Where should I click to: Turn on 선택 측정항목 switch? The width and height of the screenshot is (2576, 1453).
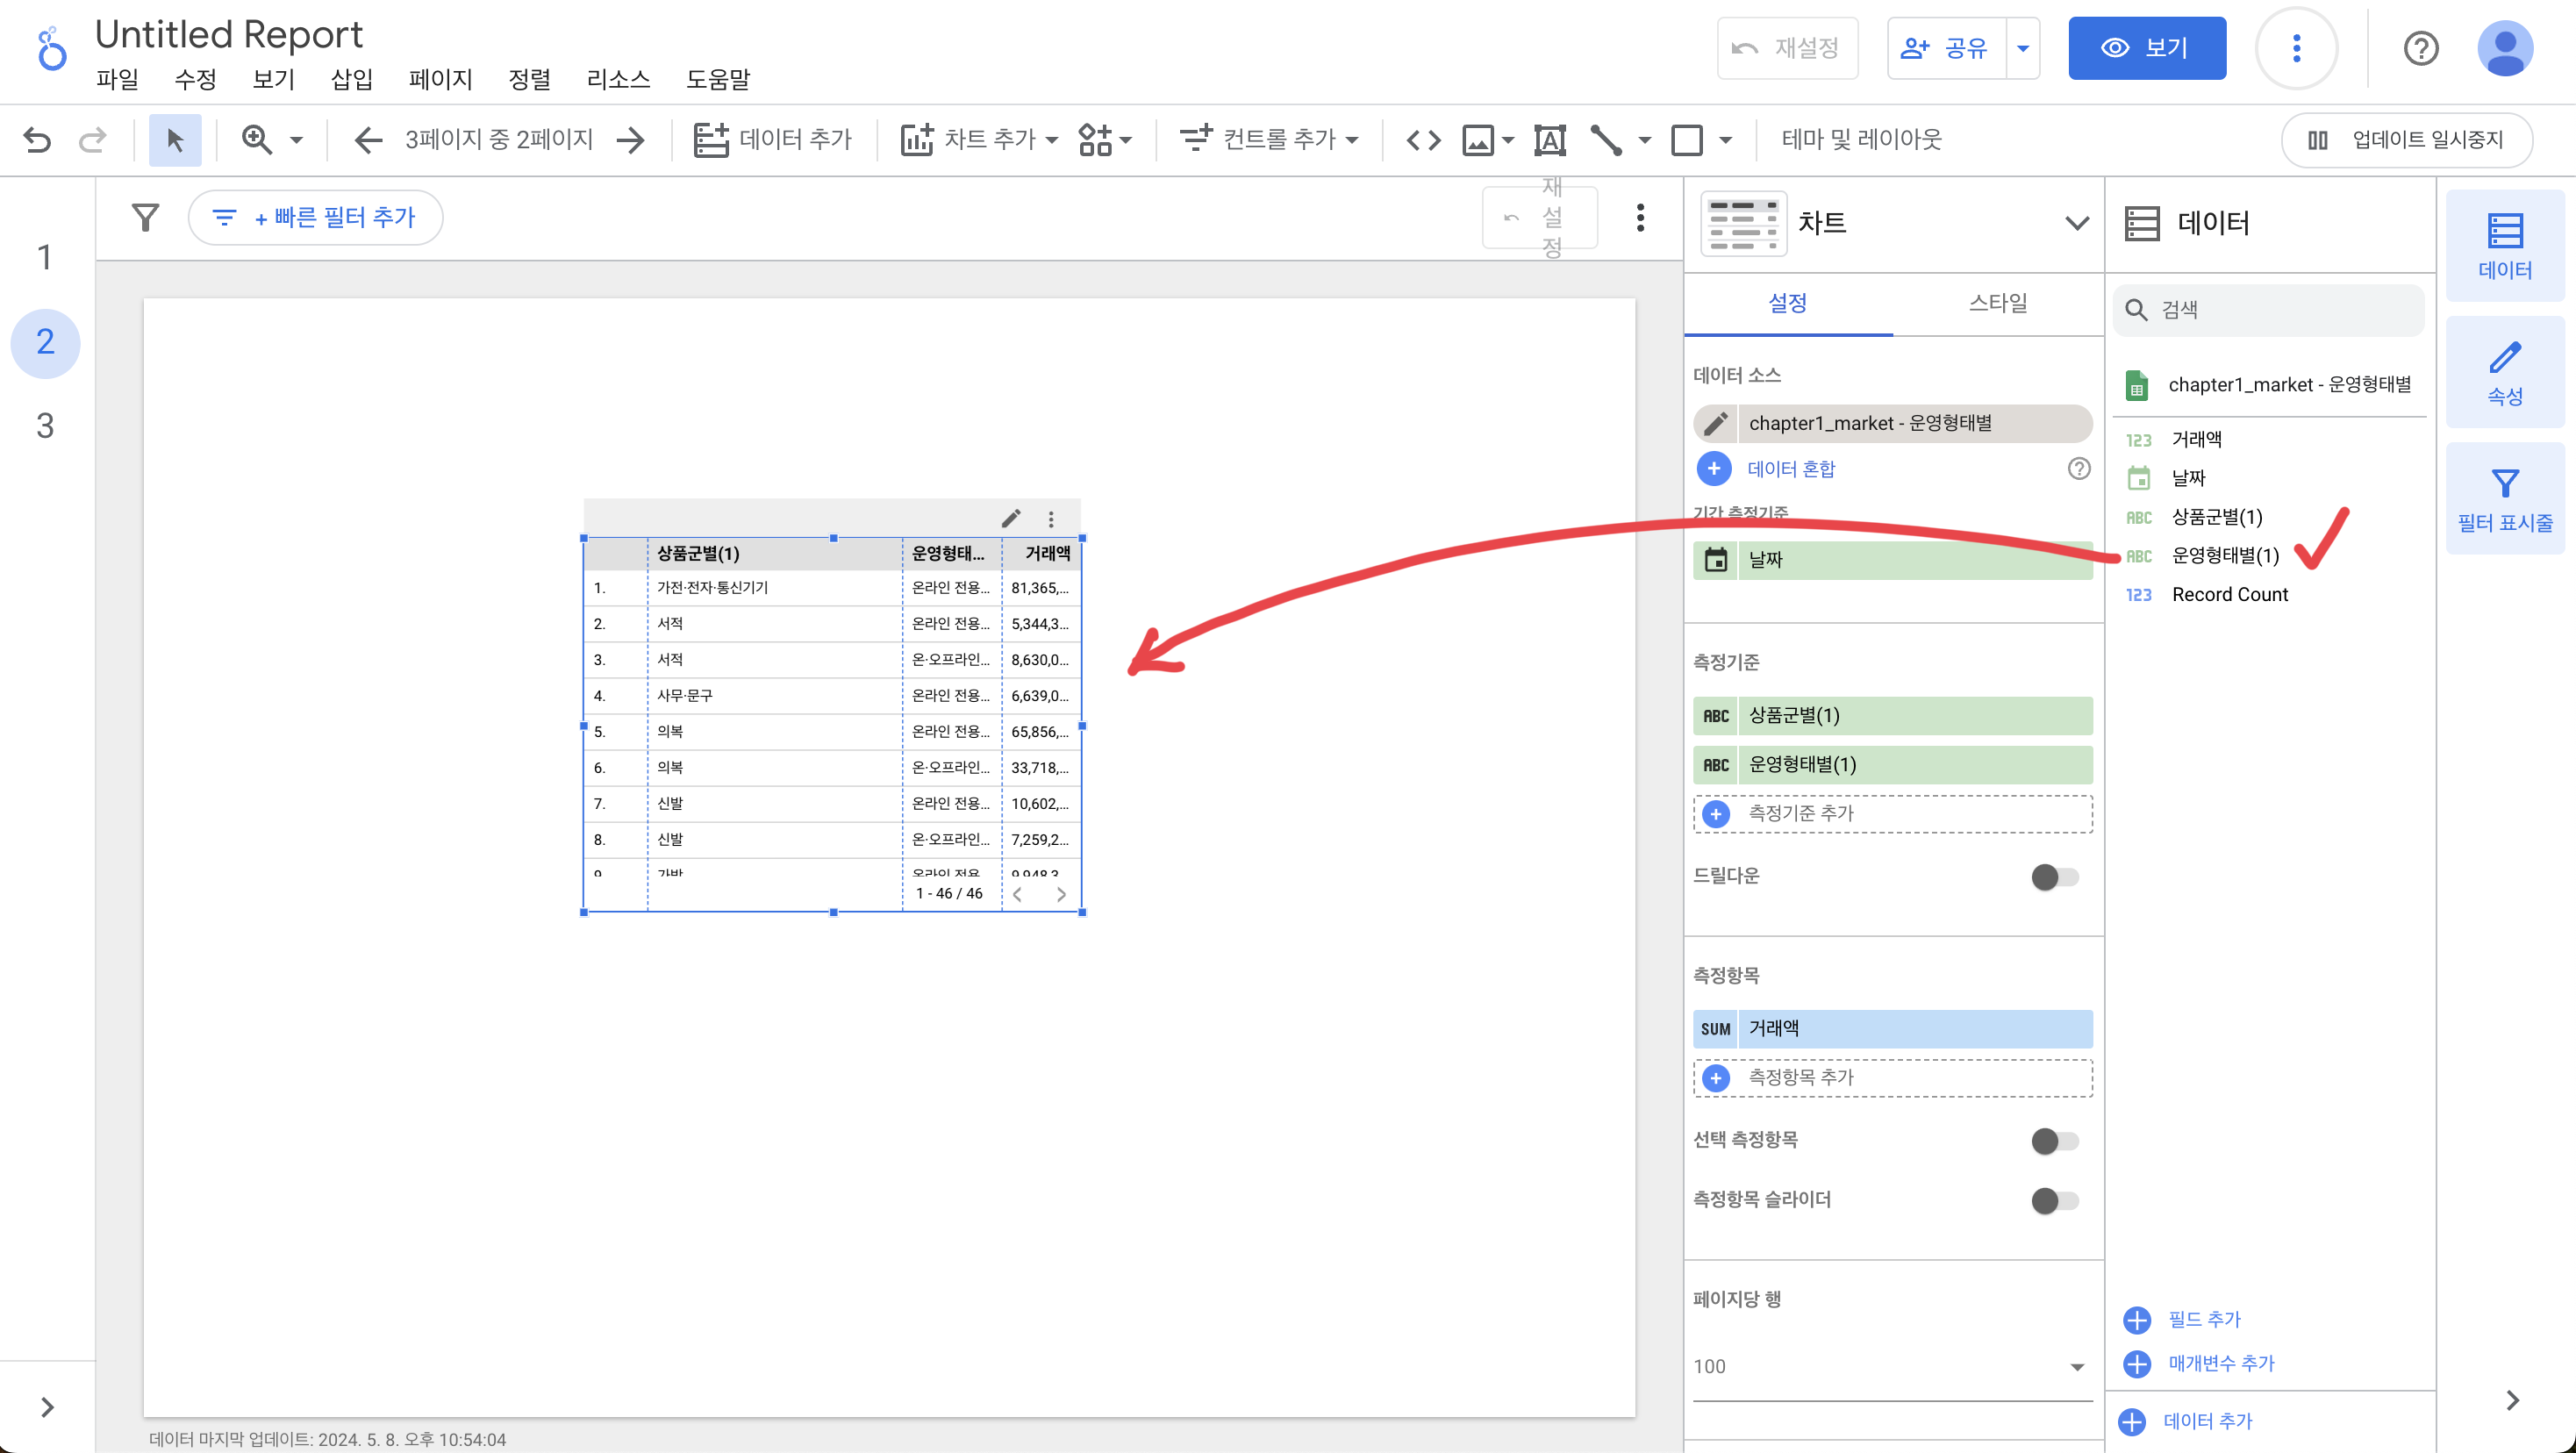coord(2054,1140)
